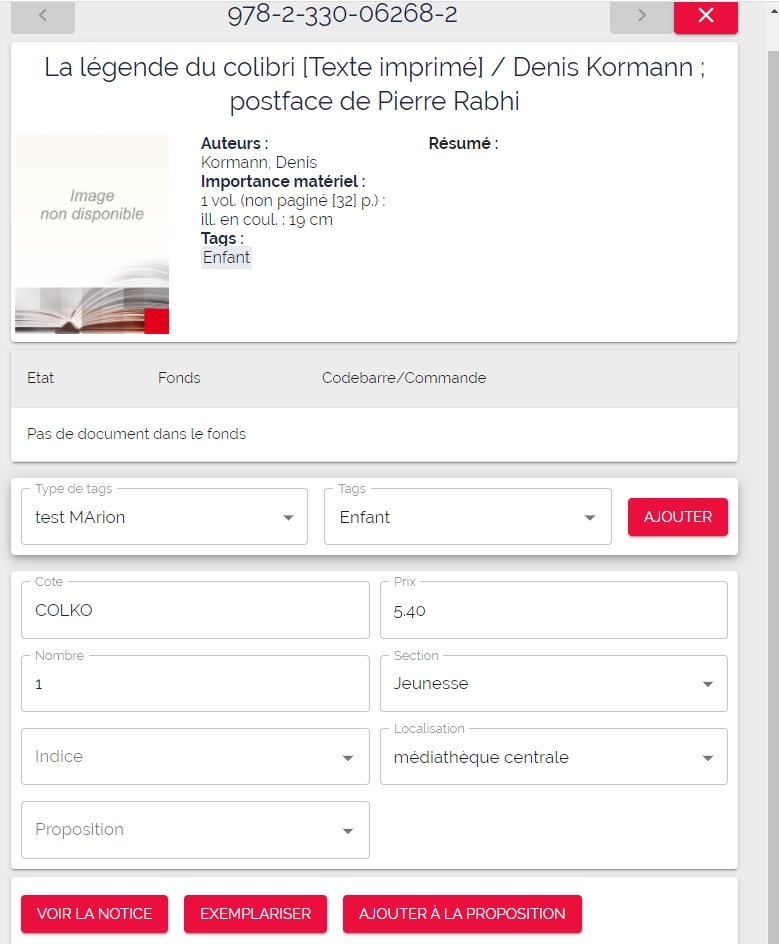Go to next record with right chevron
The width and height of the screenshot is (779, 944).
pos(642,16)
